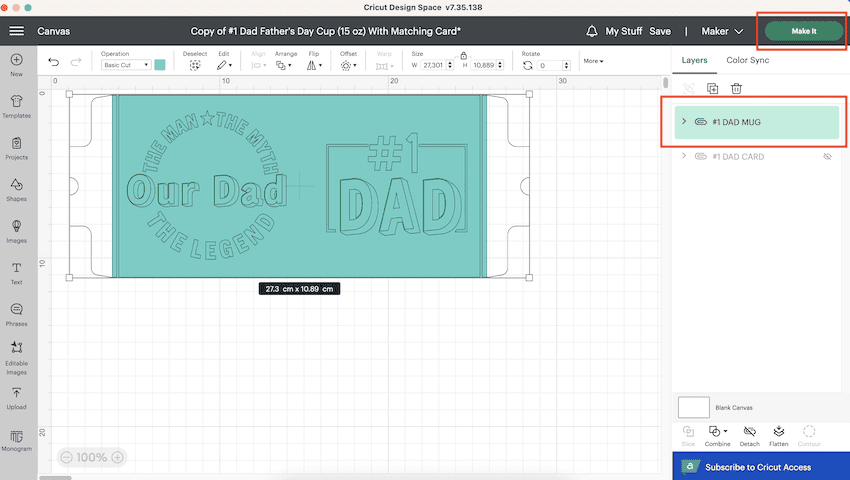Switch to the Layers tab
Viewport: 850px width, 480px height.
tap(694, 60)
